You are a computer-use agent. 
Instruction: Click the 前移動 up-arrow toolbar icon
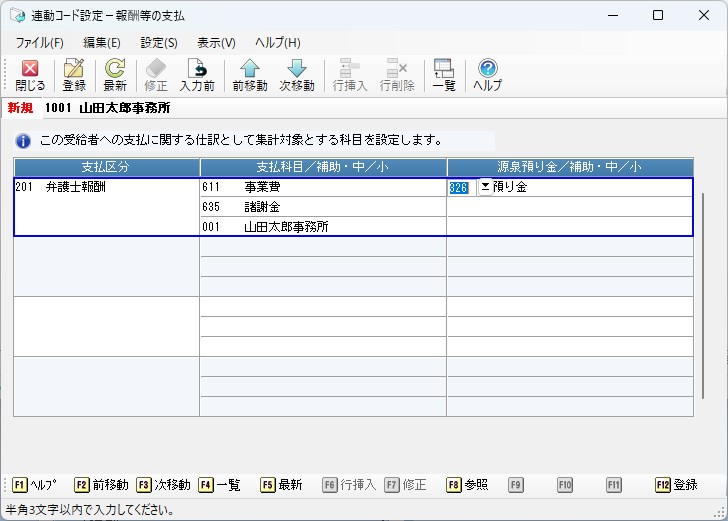pyautogui.click(x=249, y=75)
